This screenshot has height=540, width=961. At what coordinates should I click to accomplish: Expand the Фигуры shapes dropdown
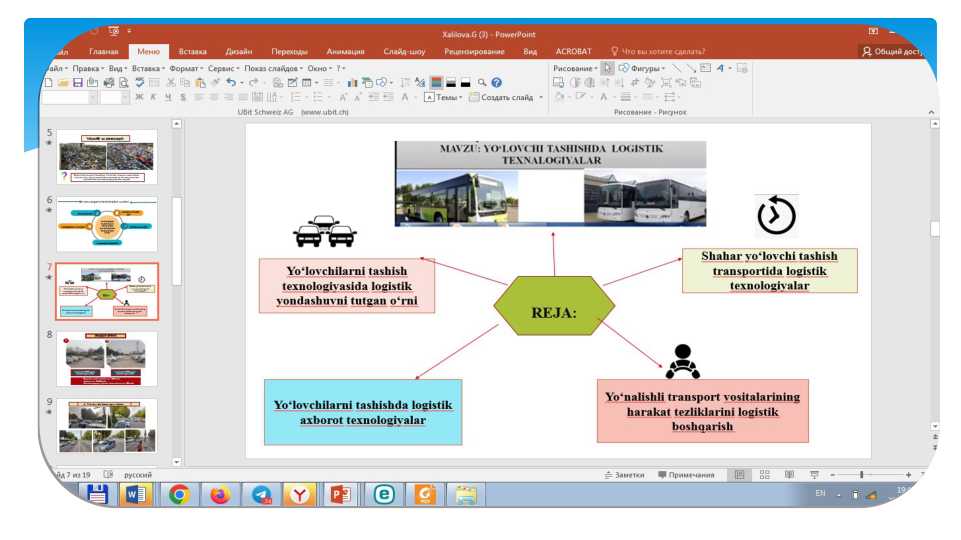coord(647,68)
